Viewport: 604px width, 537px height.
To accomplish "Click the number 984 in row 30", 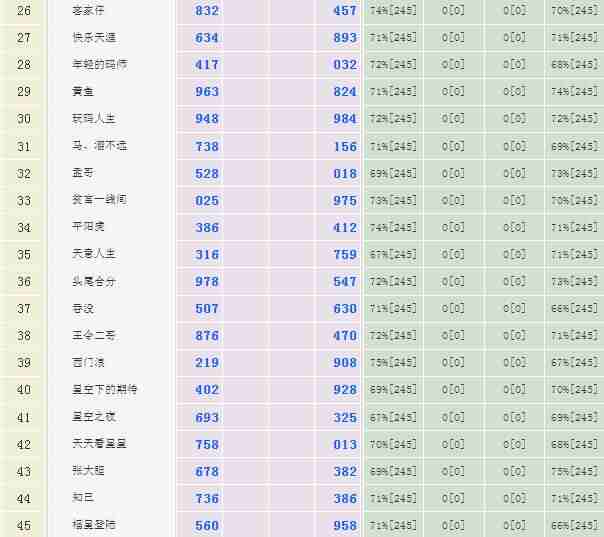I will (345, 119).
